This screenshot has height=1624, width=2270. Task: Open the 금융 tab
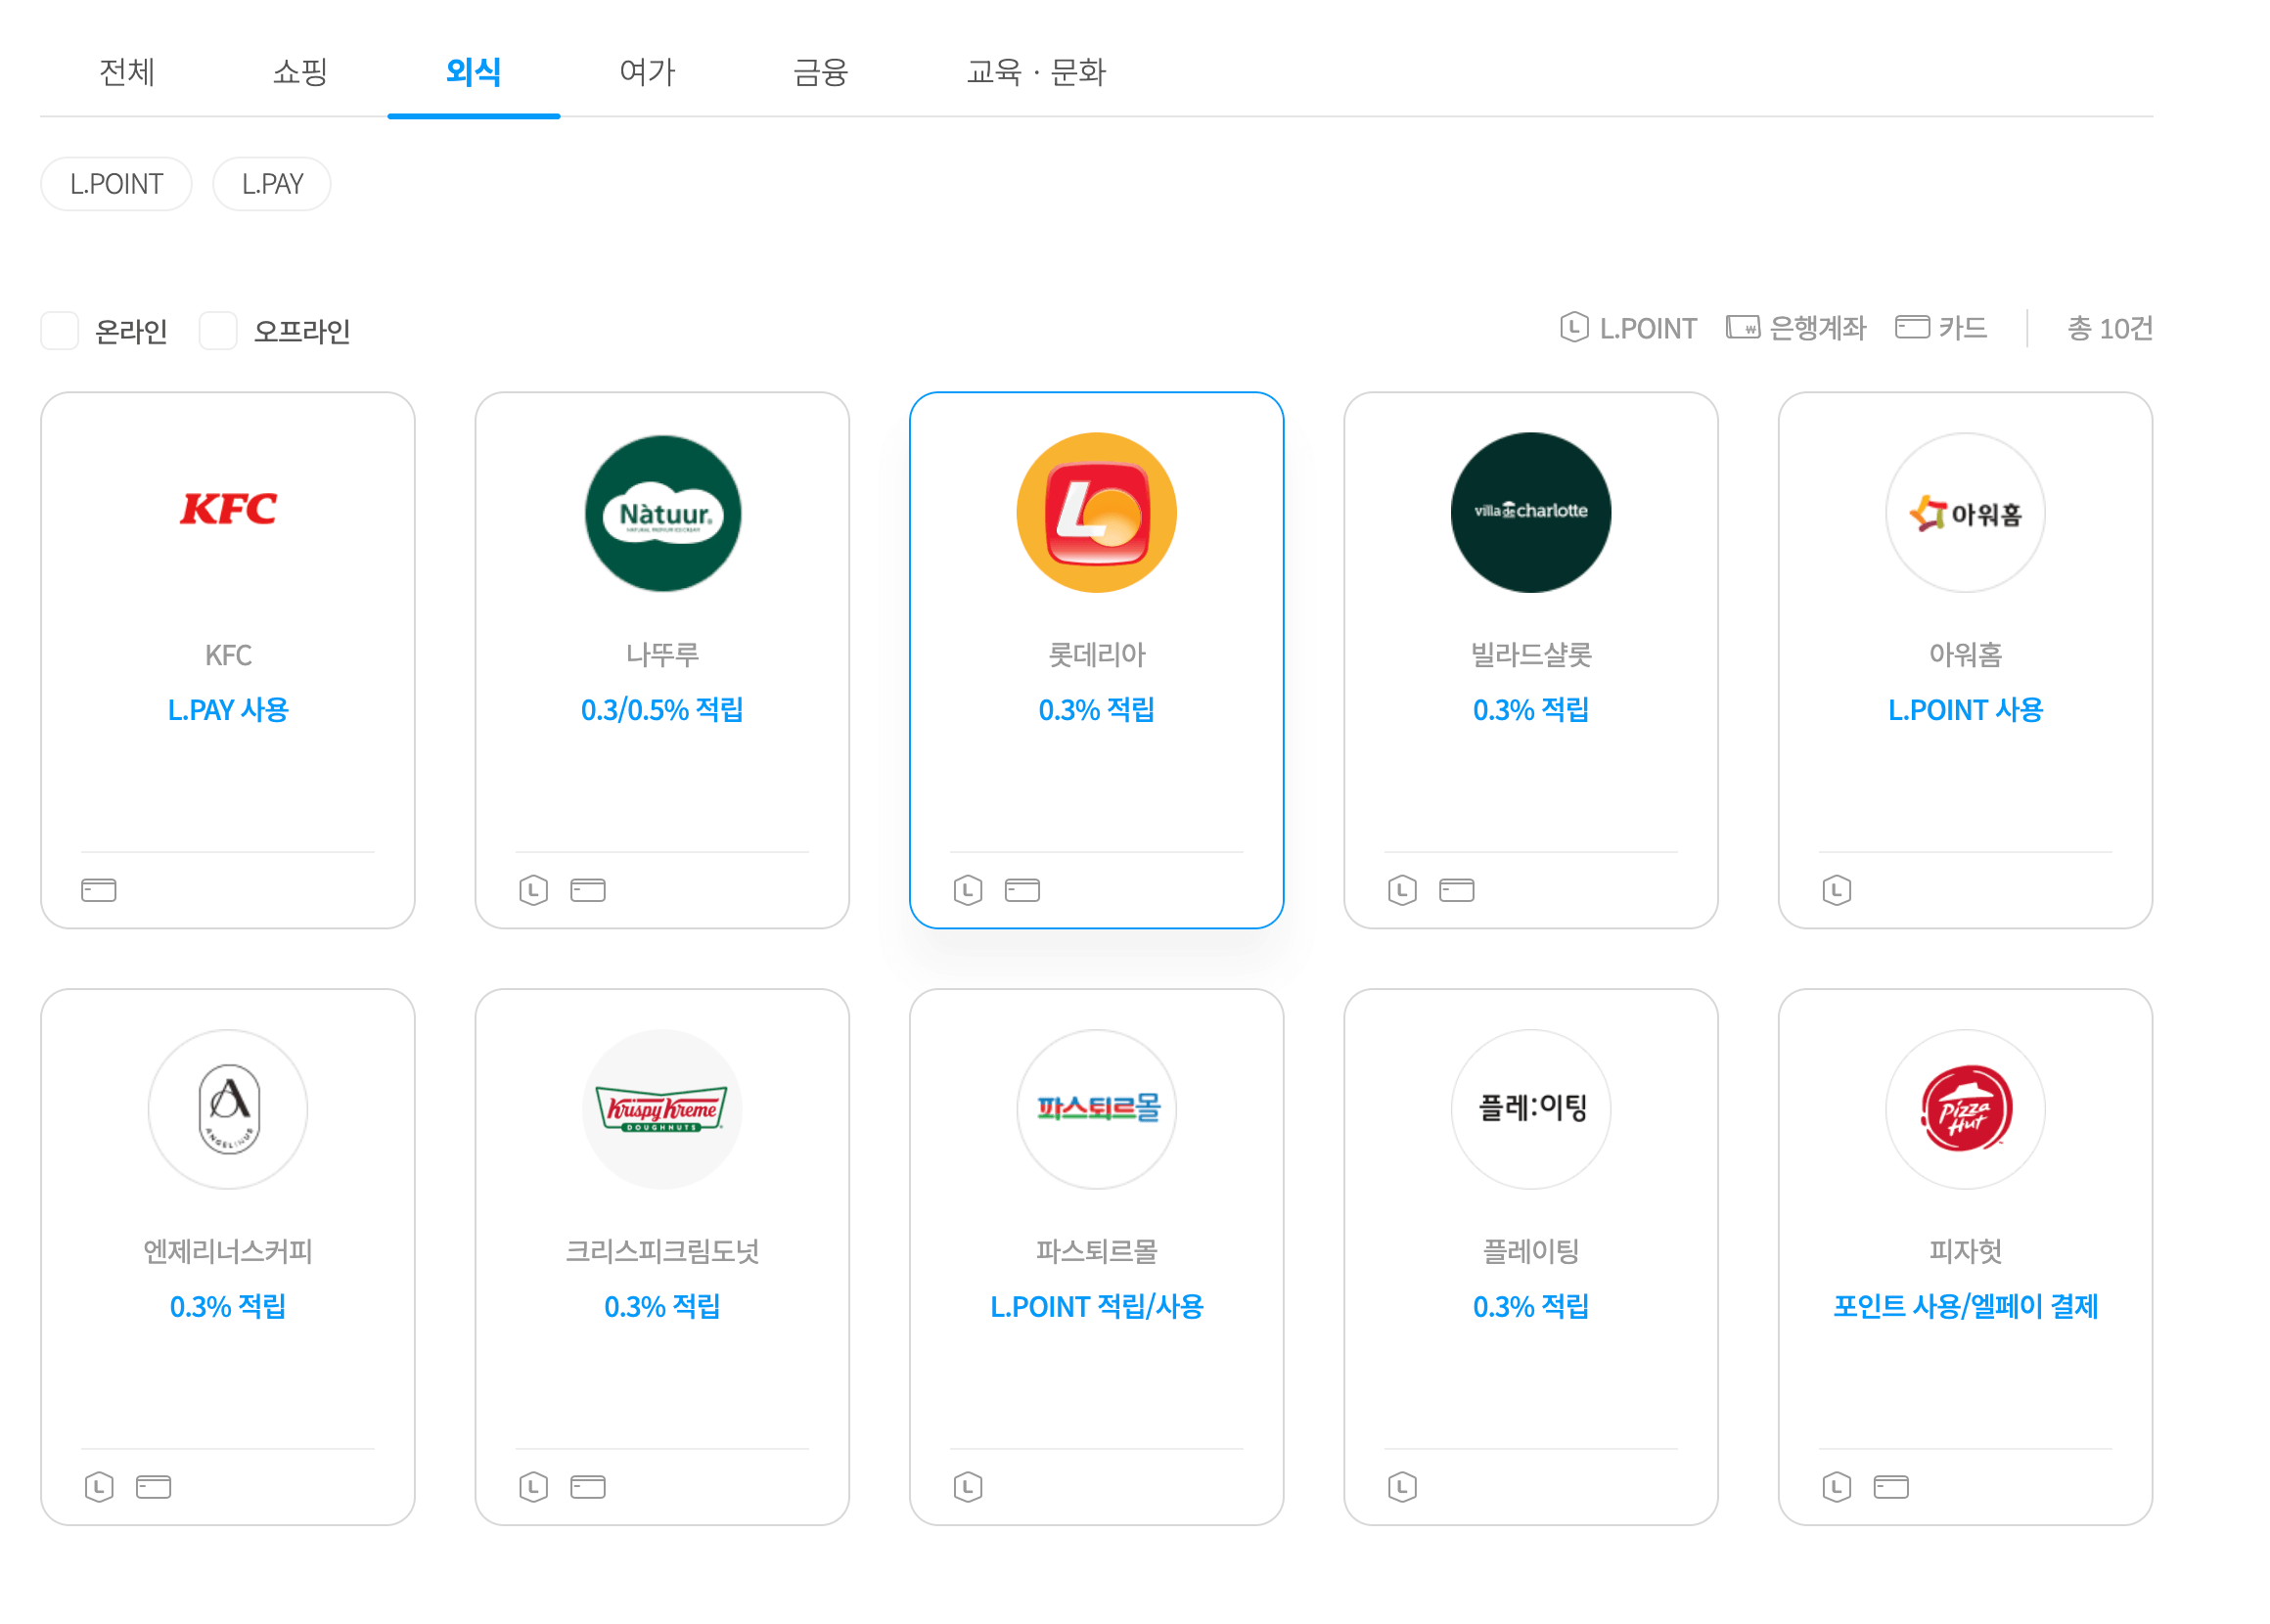tap(820, 72)
